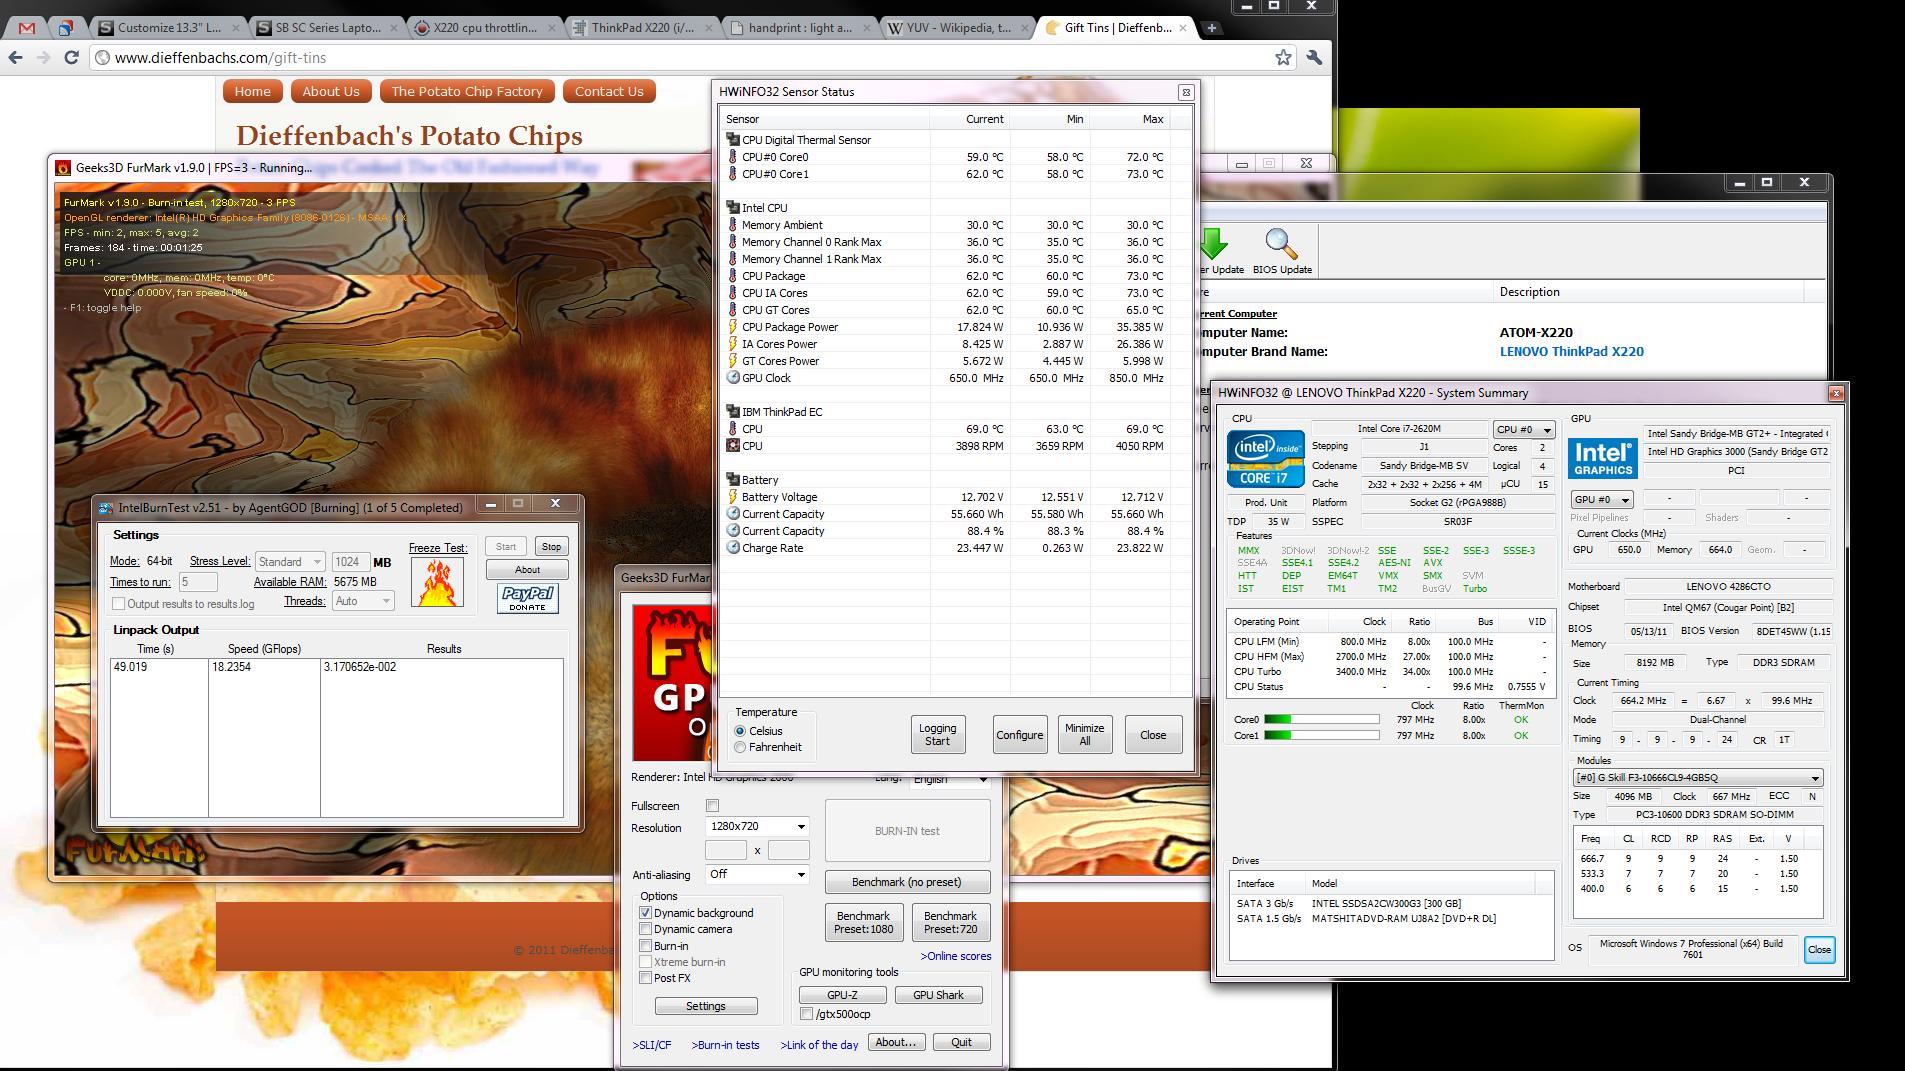Reload the Dieffenbach's page
The width and height of the screenshot is (1905, 1071).
pos(71,58)
